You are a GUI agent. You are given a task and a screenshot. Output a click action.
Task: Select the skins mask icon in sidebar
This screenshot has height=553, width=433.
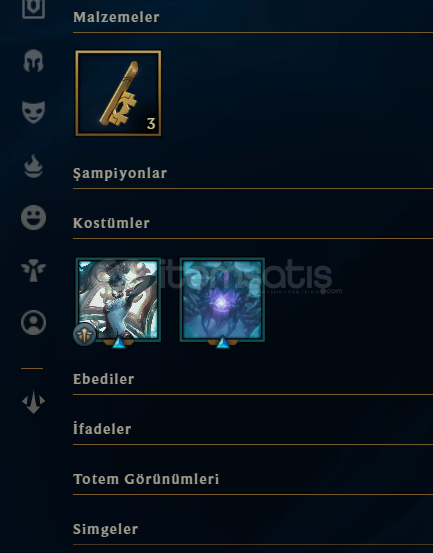click(x=33, y=112)
